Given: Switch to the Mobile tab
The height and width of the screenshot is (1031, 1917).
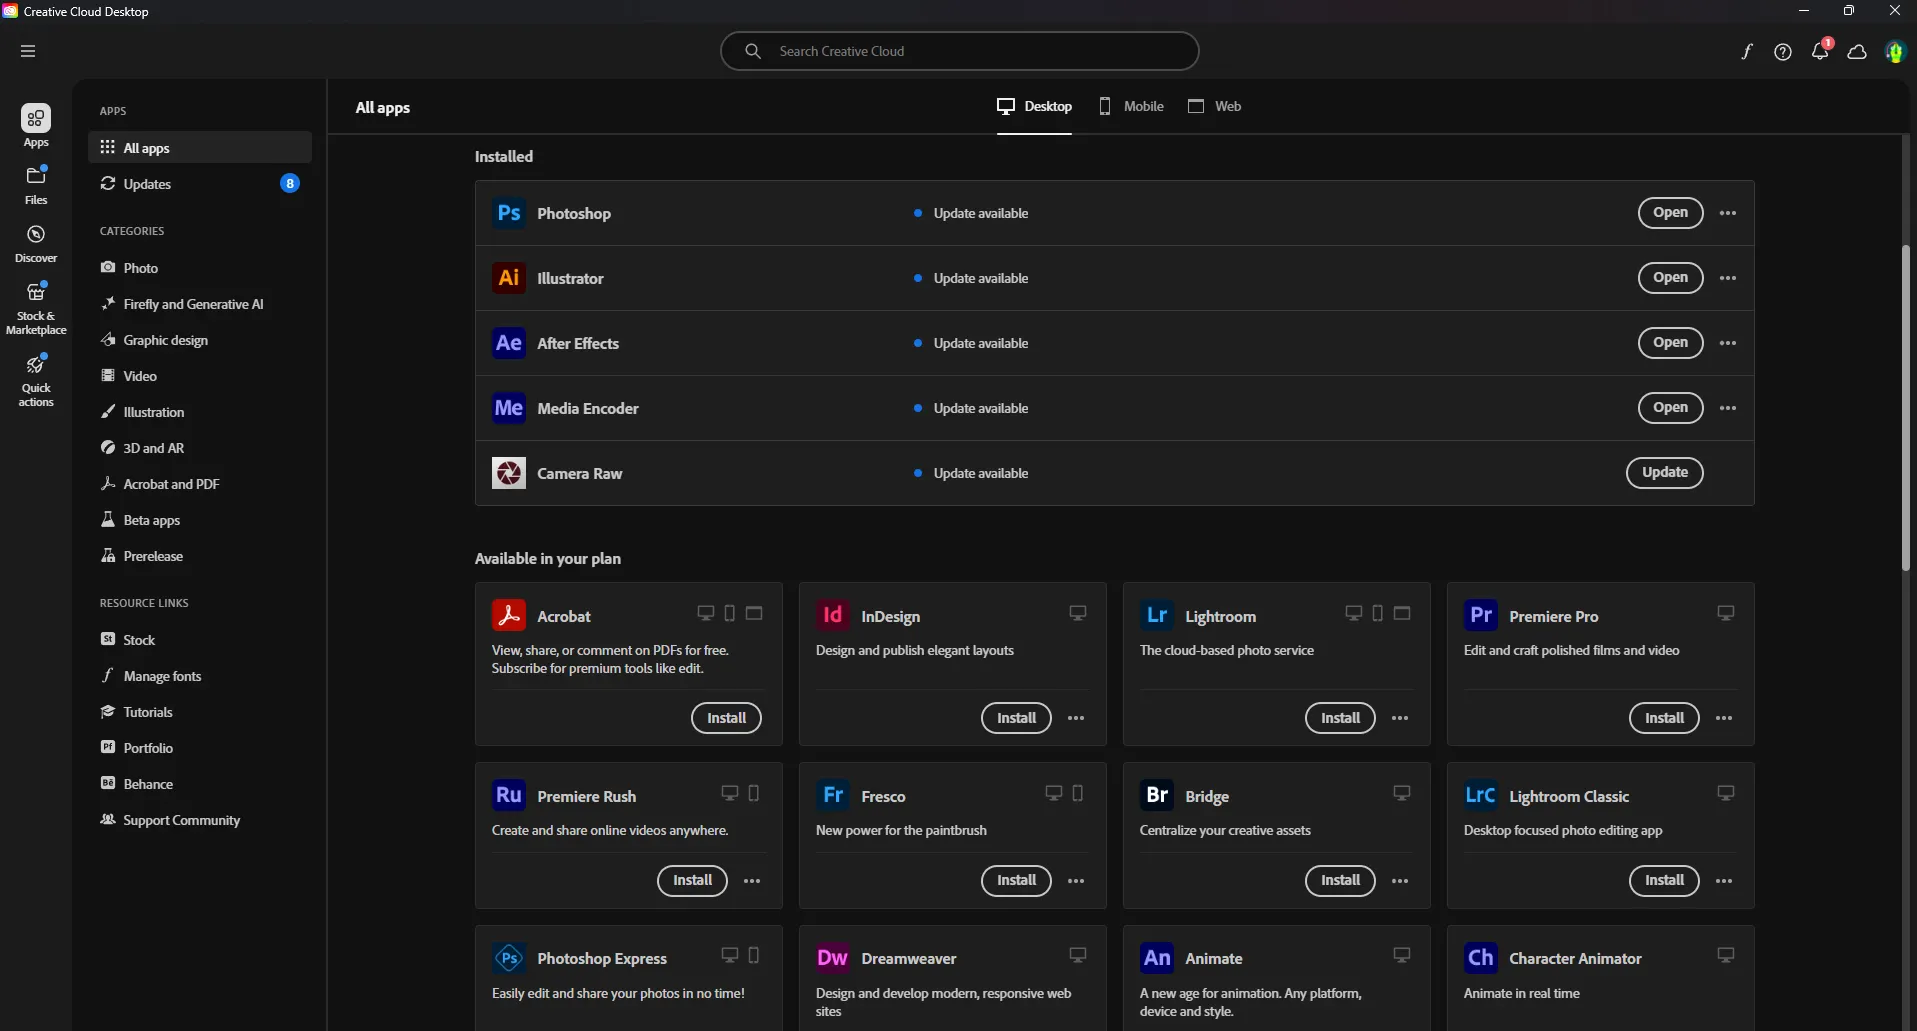Looking at the screenshot, I should 1131,106.
